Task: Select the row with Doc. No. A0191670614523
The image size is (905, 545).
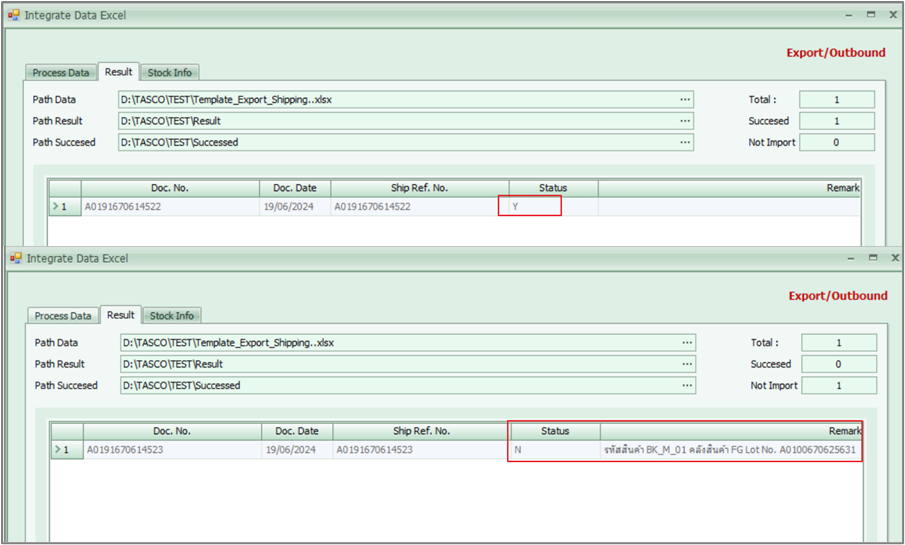Action: [125, 450]
